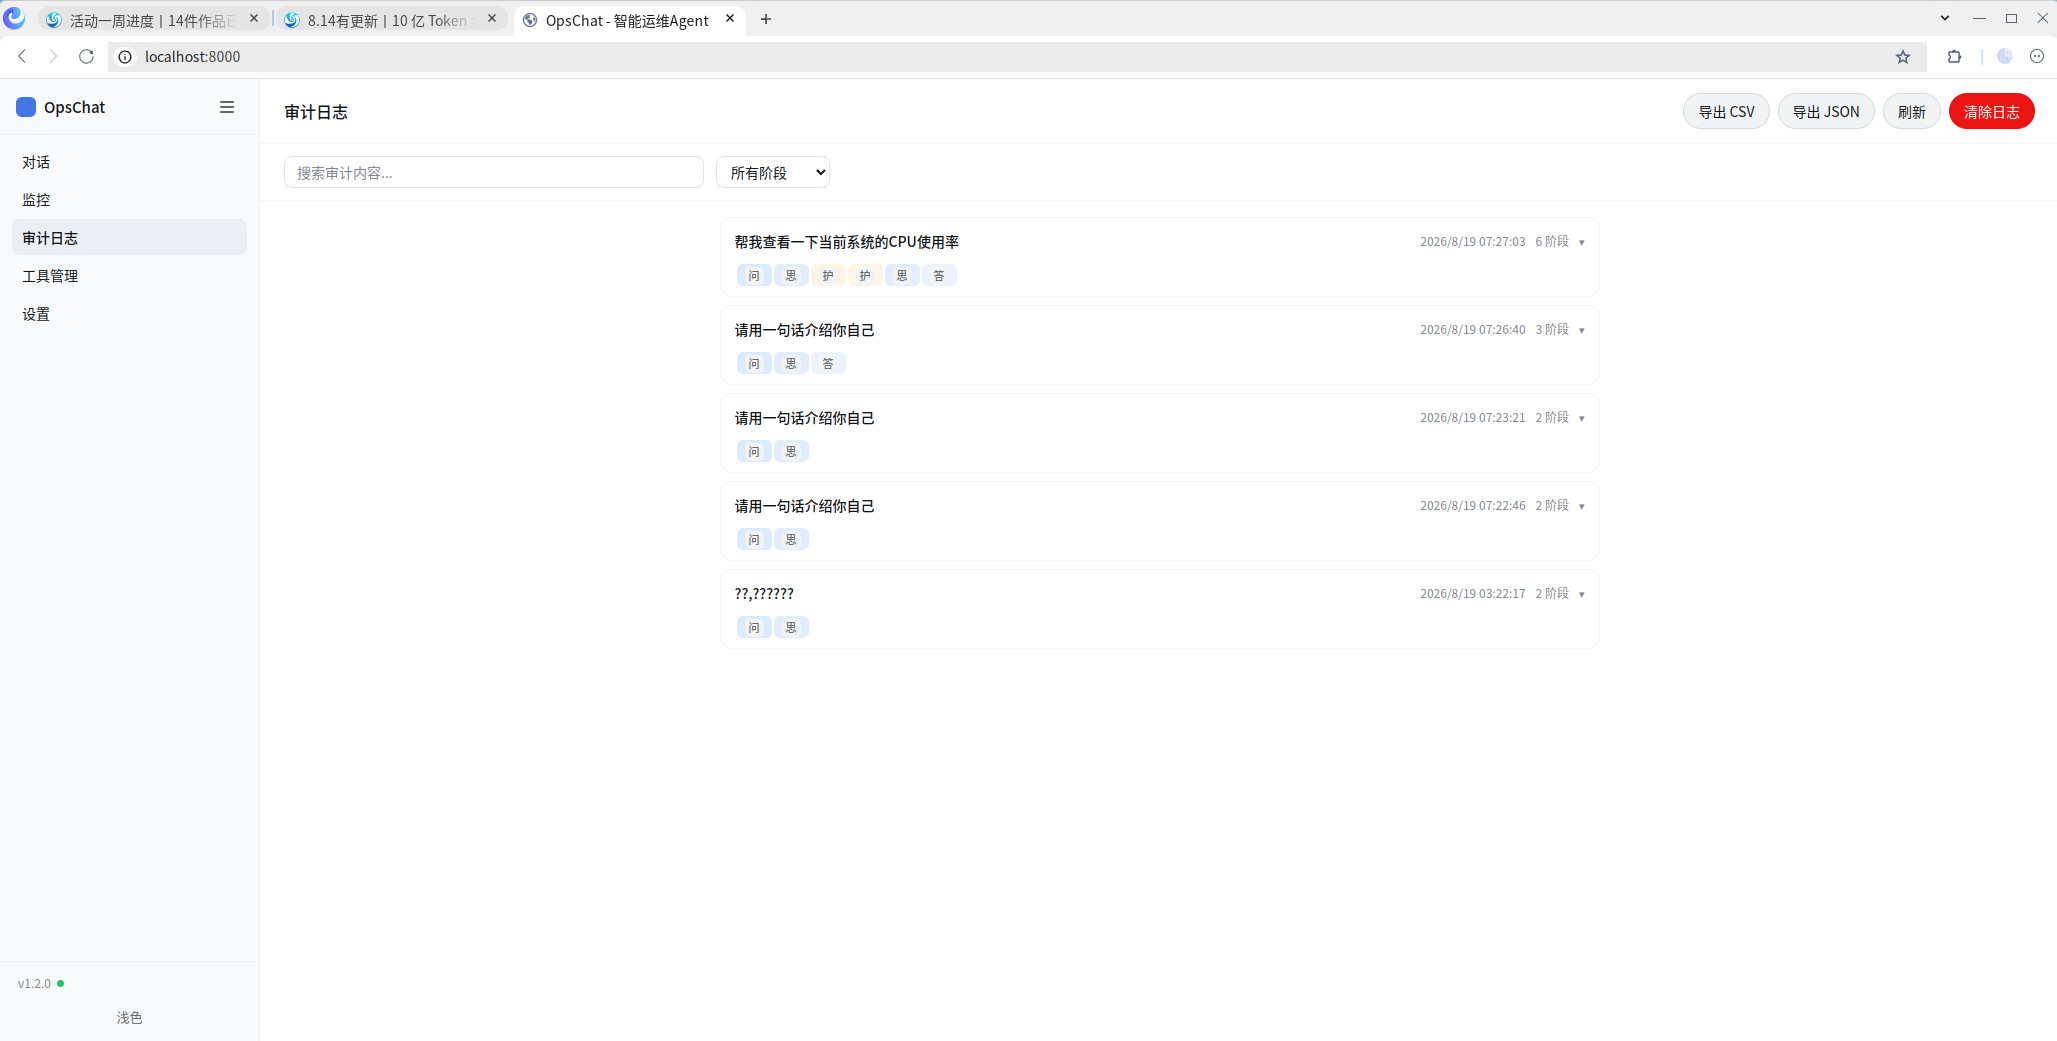Click the 2026/8/19 07:23:21 timestamp
The image size is (2057, 1041).
1473,418
